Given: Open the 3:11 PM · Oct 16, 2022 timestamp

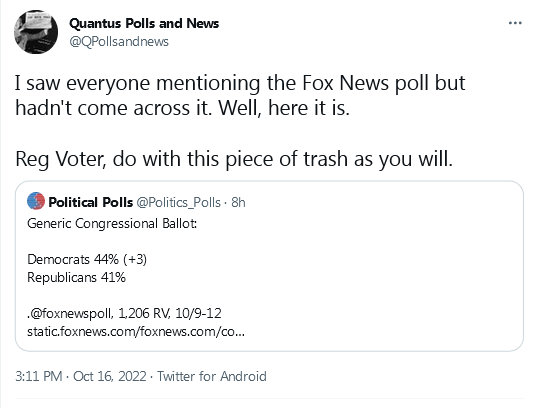Looking at the screenshot, I should tap(81, 376).
